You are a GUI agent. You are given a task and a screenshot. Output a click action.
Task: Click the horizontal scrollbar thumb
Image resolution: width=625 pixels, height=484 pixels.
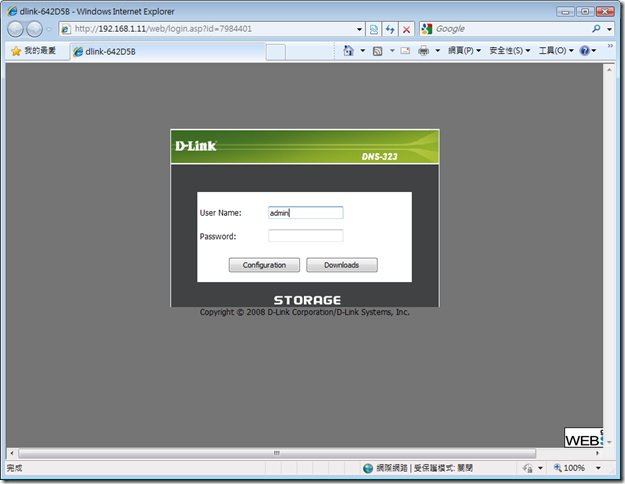tap(277, 453)
